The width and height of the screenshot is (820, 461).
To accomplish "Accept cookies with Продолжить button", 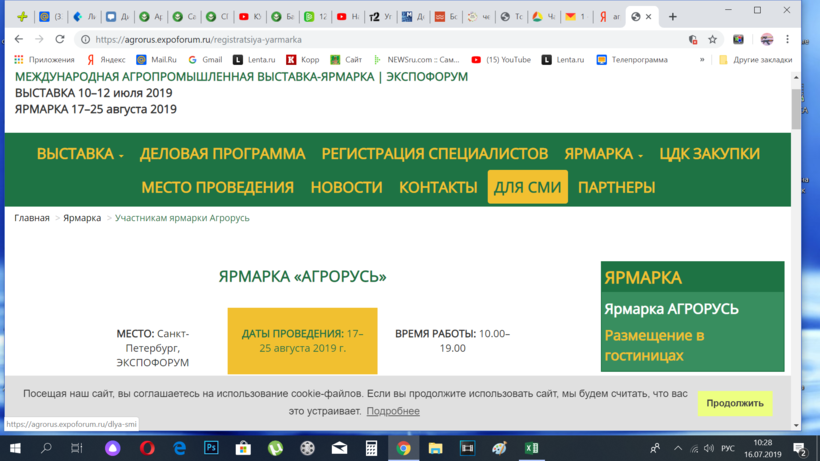I will pyautogui.click(x=735, y=403).
